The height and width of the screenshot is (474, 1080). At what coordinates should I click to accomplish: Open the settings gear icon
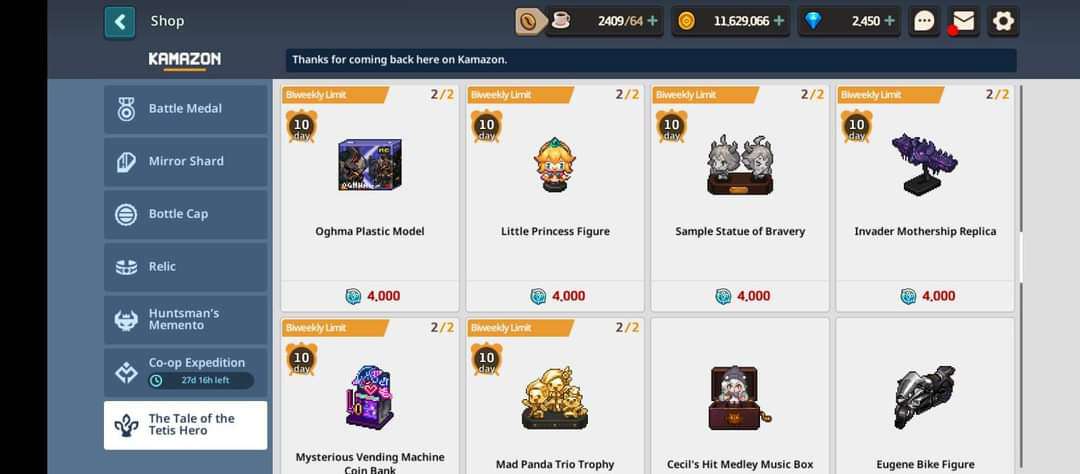[x=1003, y=21]
